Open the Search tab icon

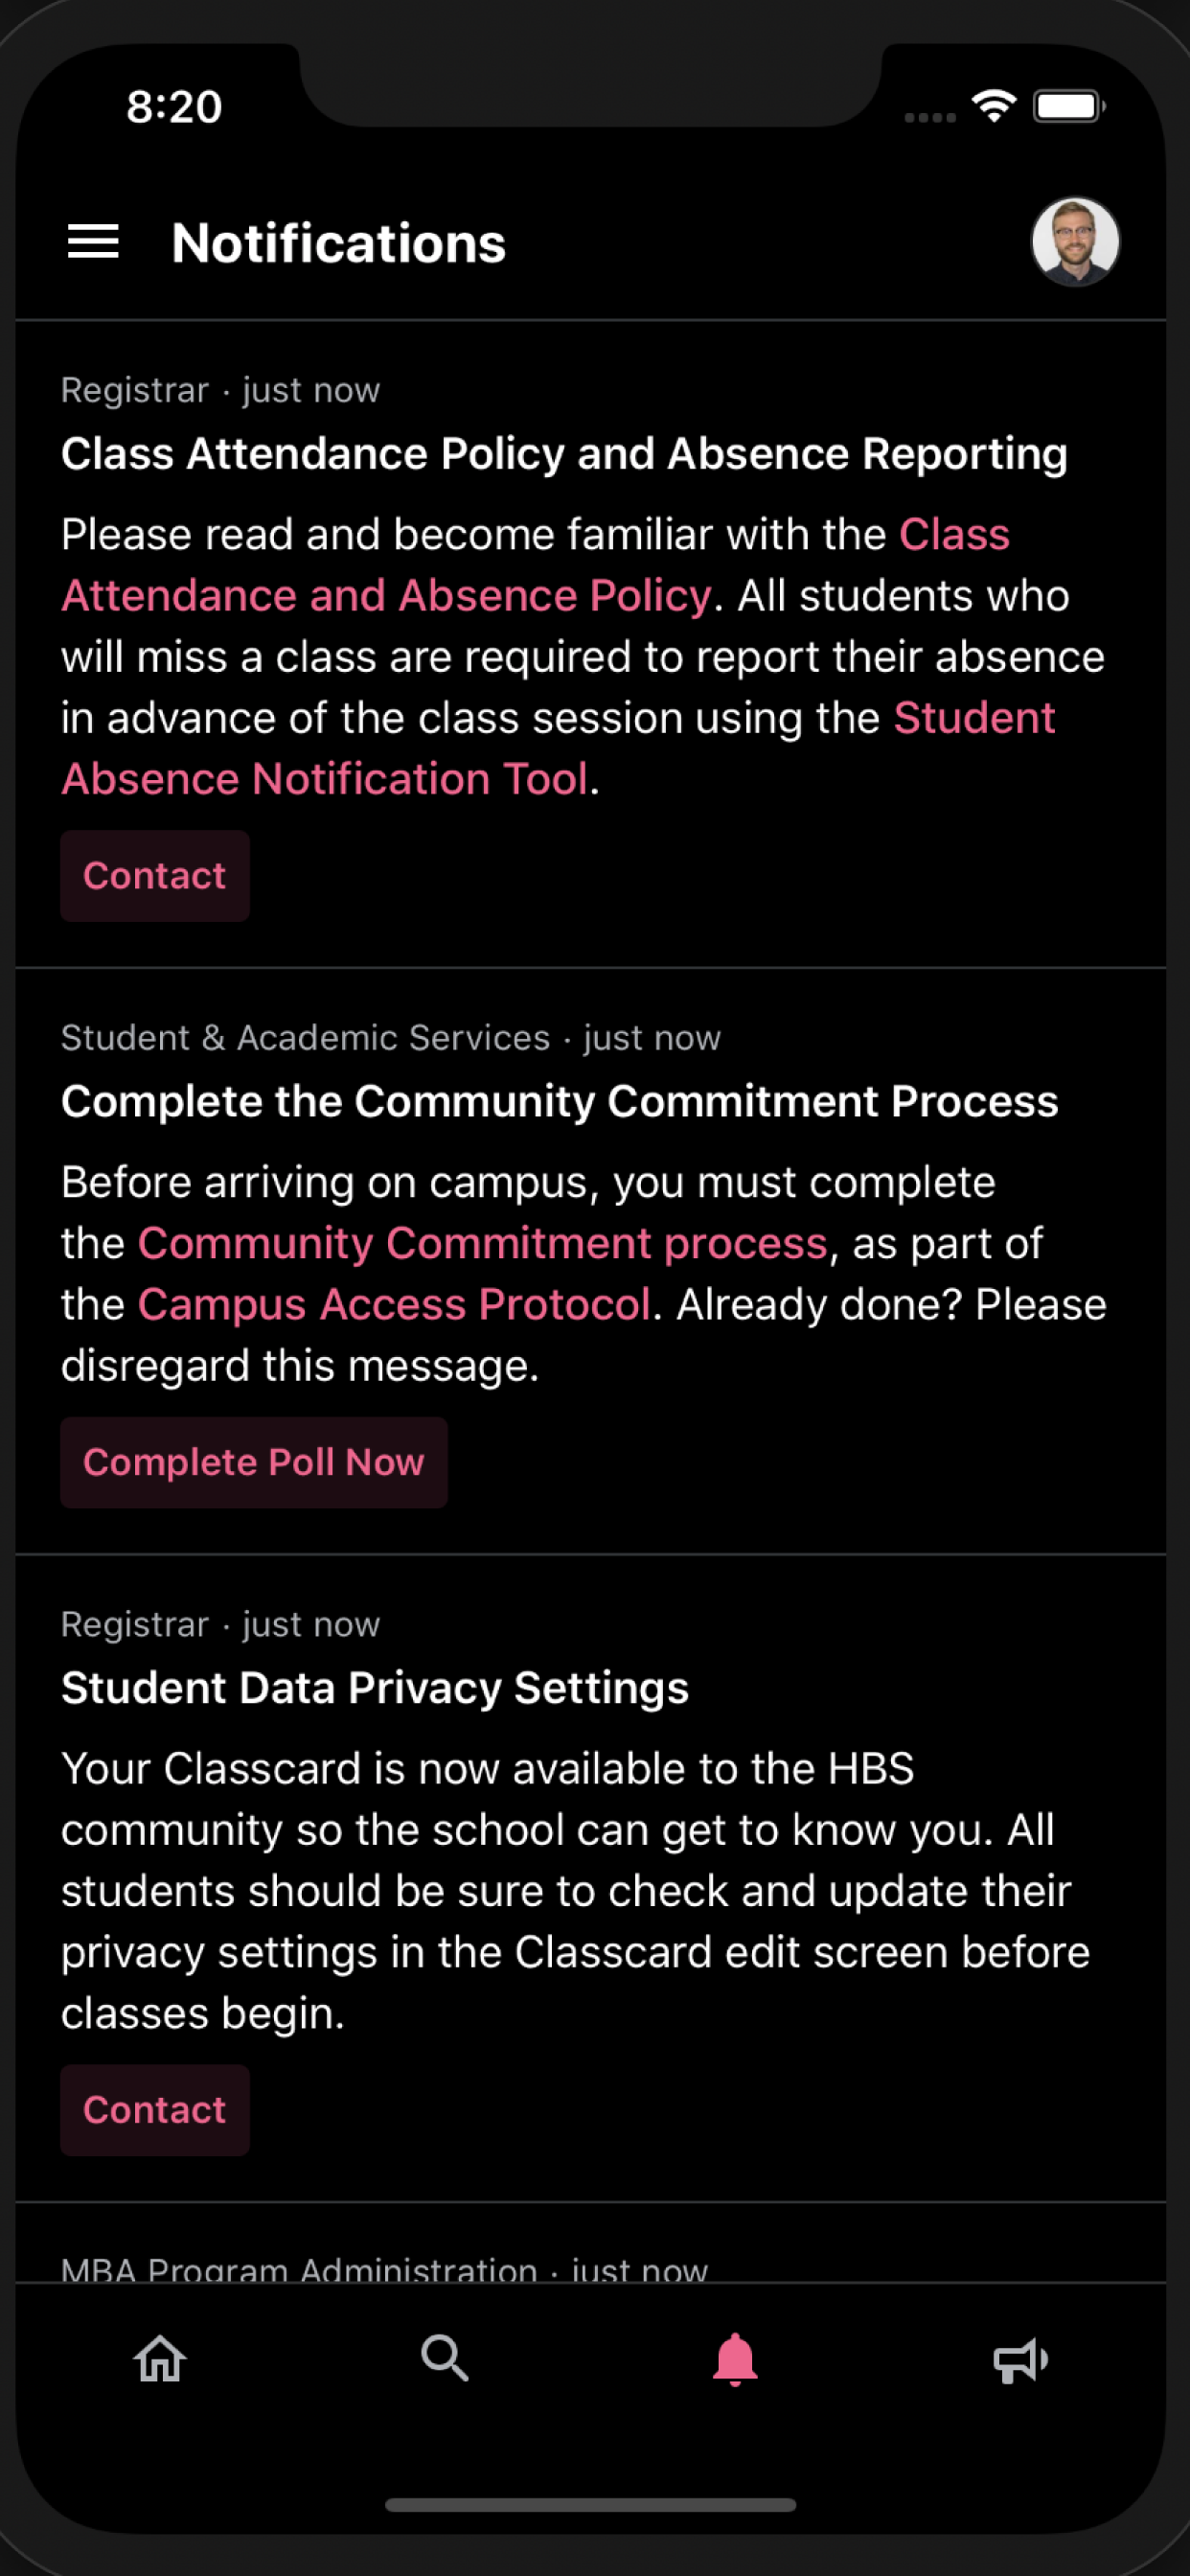(445, 2358)
